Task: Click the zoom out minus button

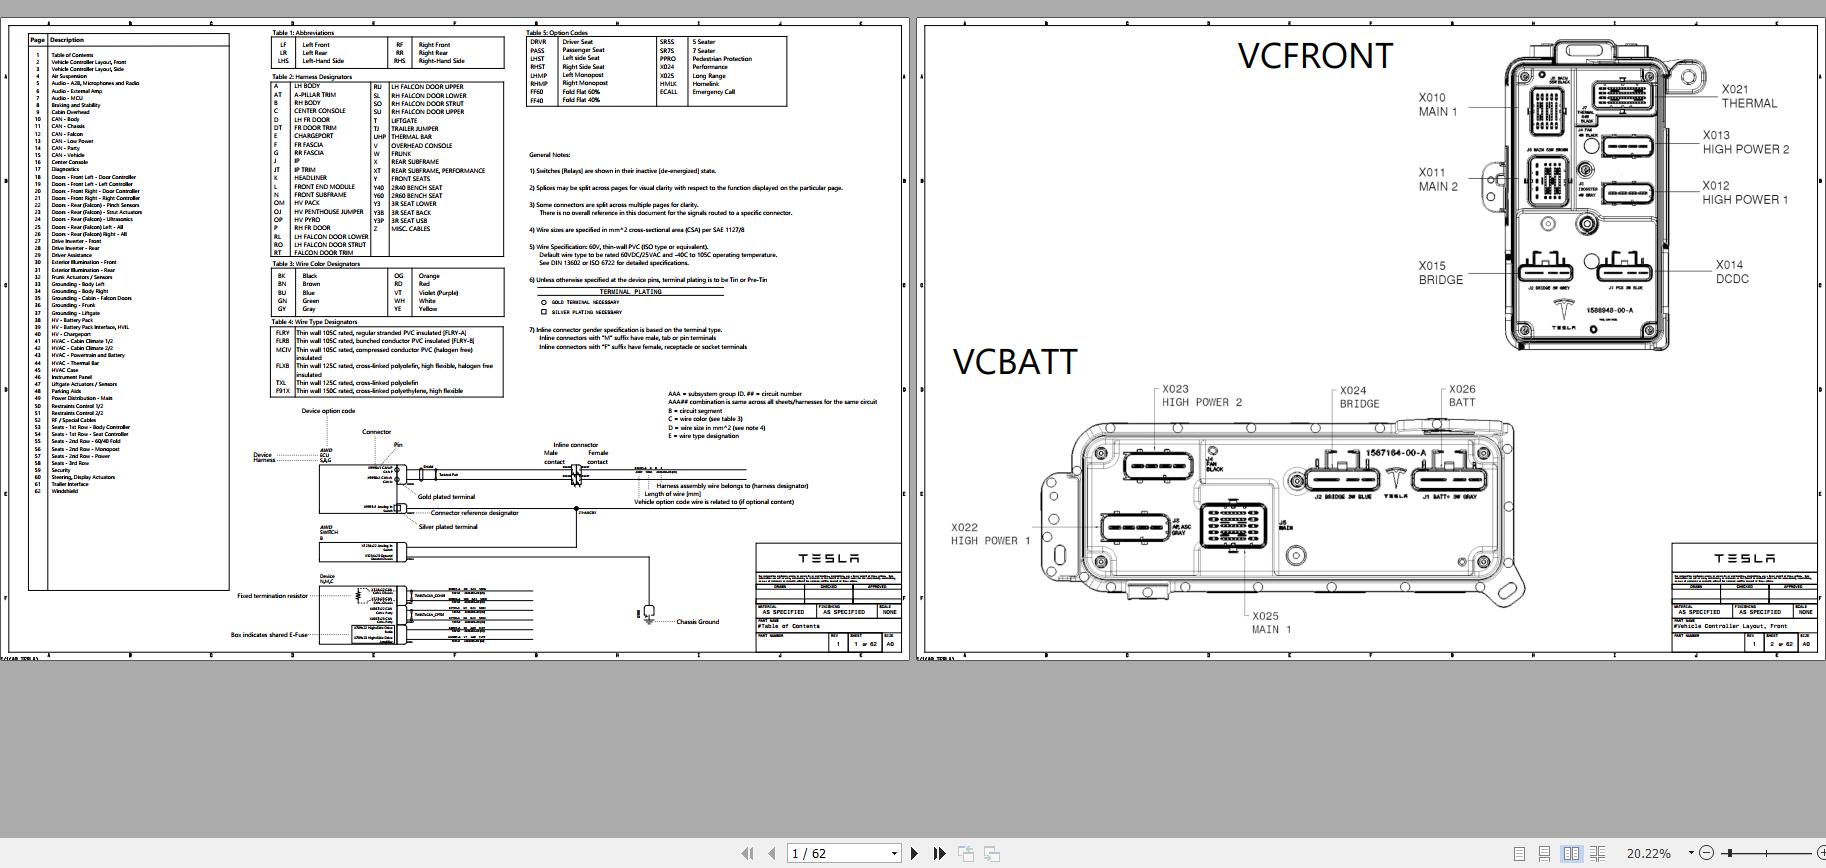Action: coord(1706,853)
